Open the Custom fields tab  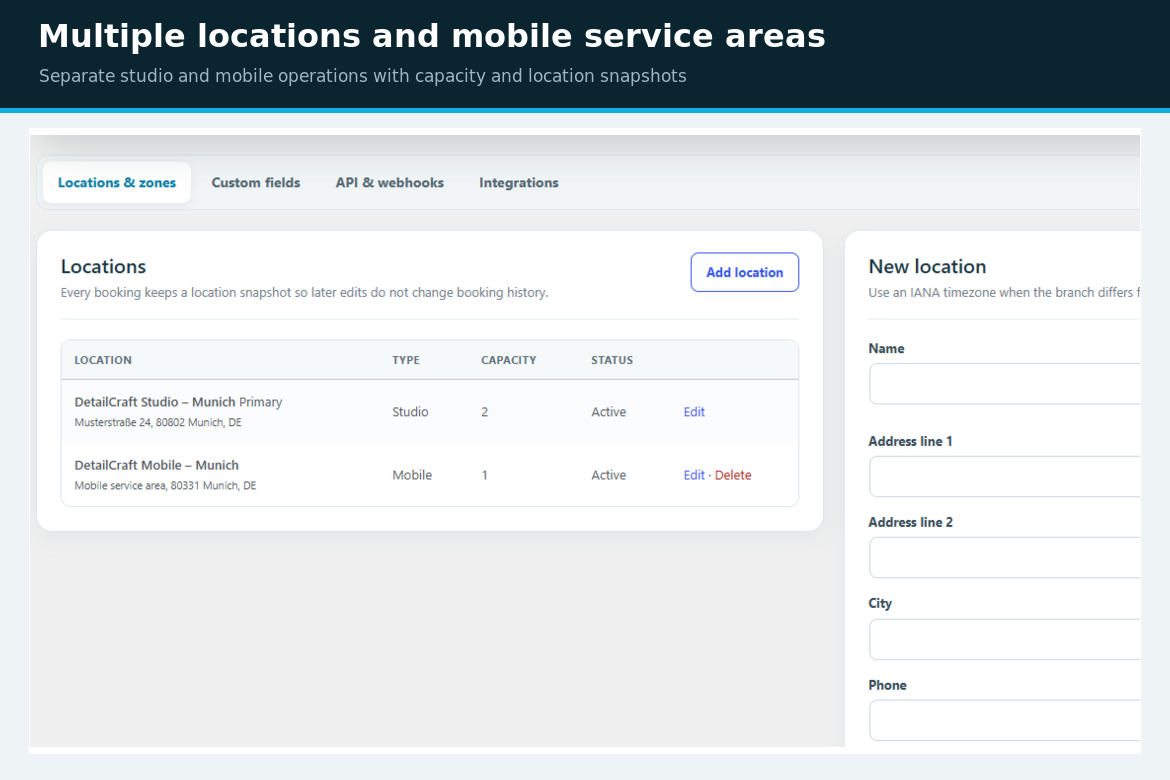pyautogui.click(x=255, y=183)
